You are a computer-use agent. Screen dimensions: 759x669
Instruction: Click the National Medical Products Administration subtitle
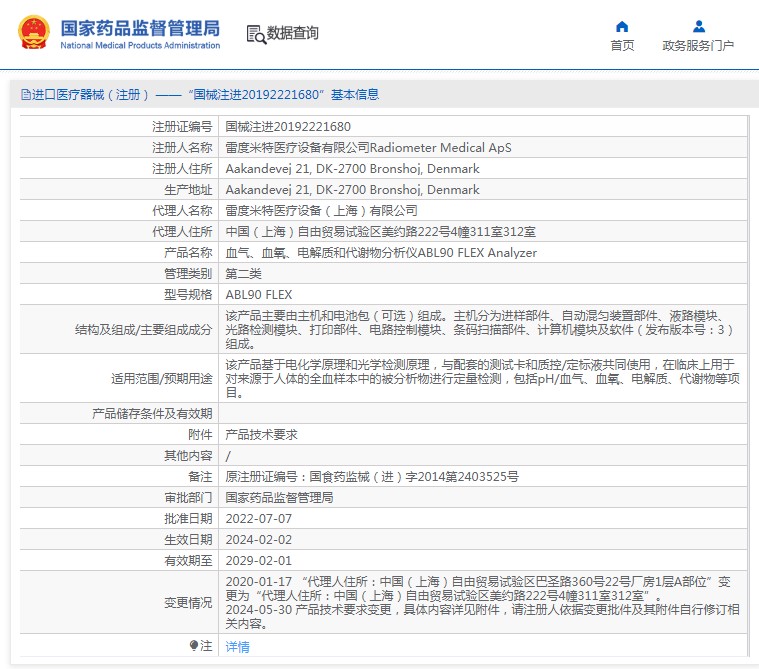[x=140, y=46]
